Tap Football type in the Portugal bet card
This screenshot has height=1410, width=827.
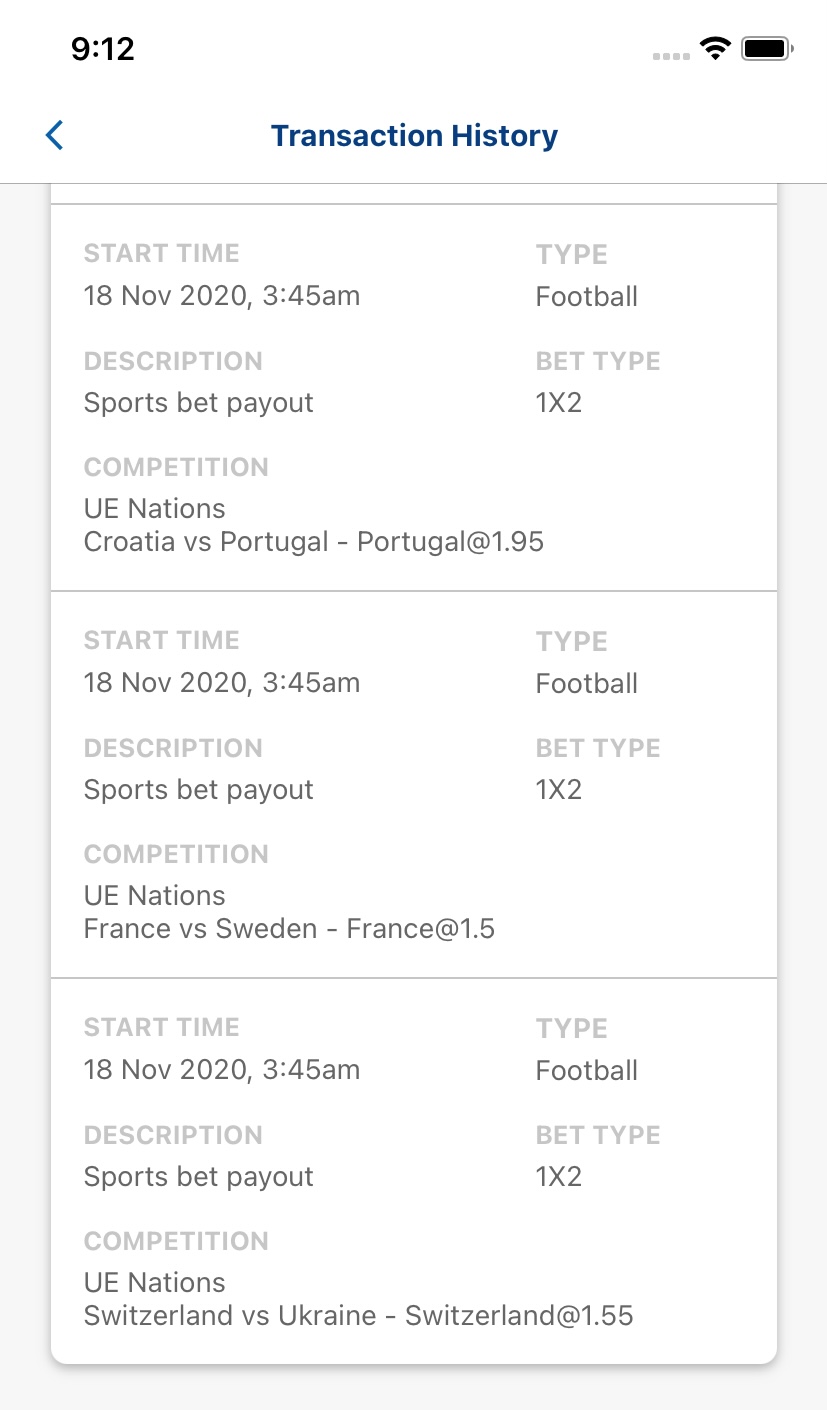pos(587,297)
